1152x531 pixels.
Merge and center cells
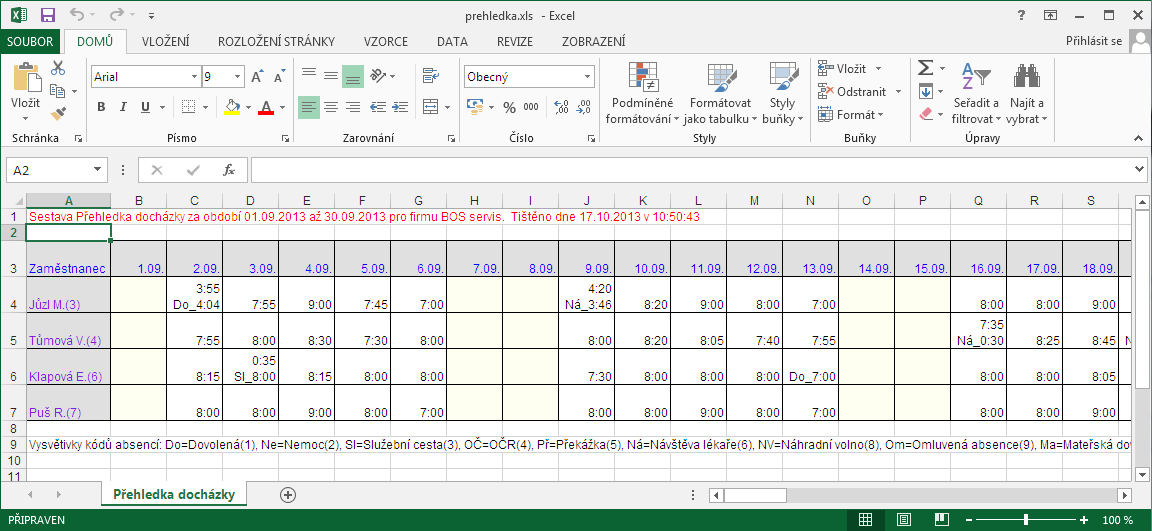click(431, 107)
